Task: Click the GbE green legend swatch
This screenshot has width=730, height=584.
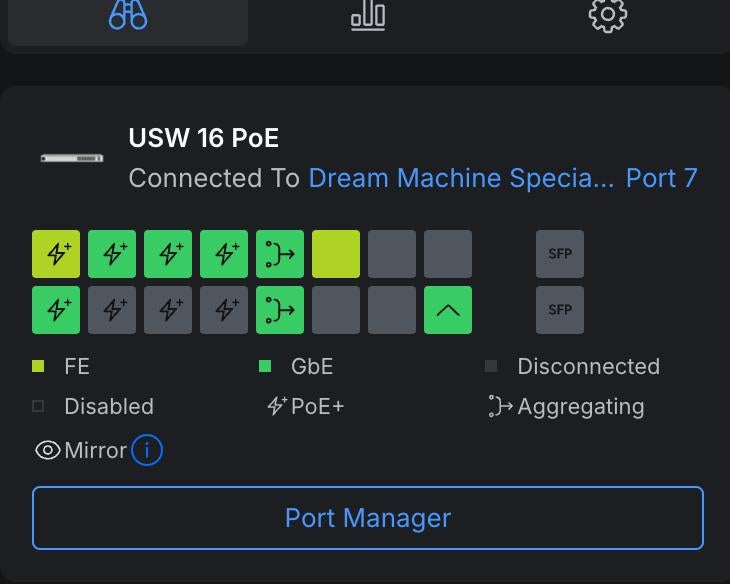Action: [x=265, y=366]
